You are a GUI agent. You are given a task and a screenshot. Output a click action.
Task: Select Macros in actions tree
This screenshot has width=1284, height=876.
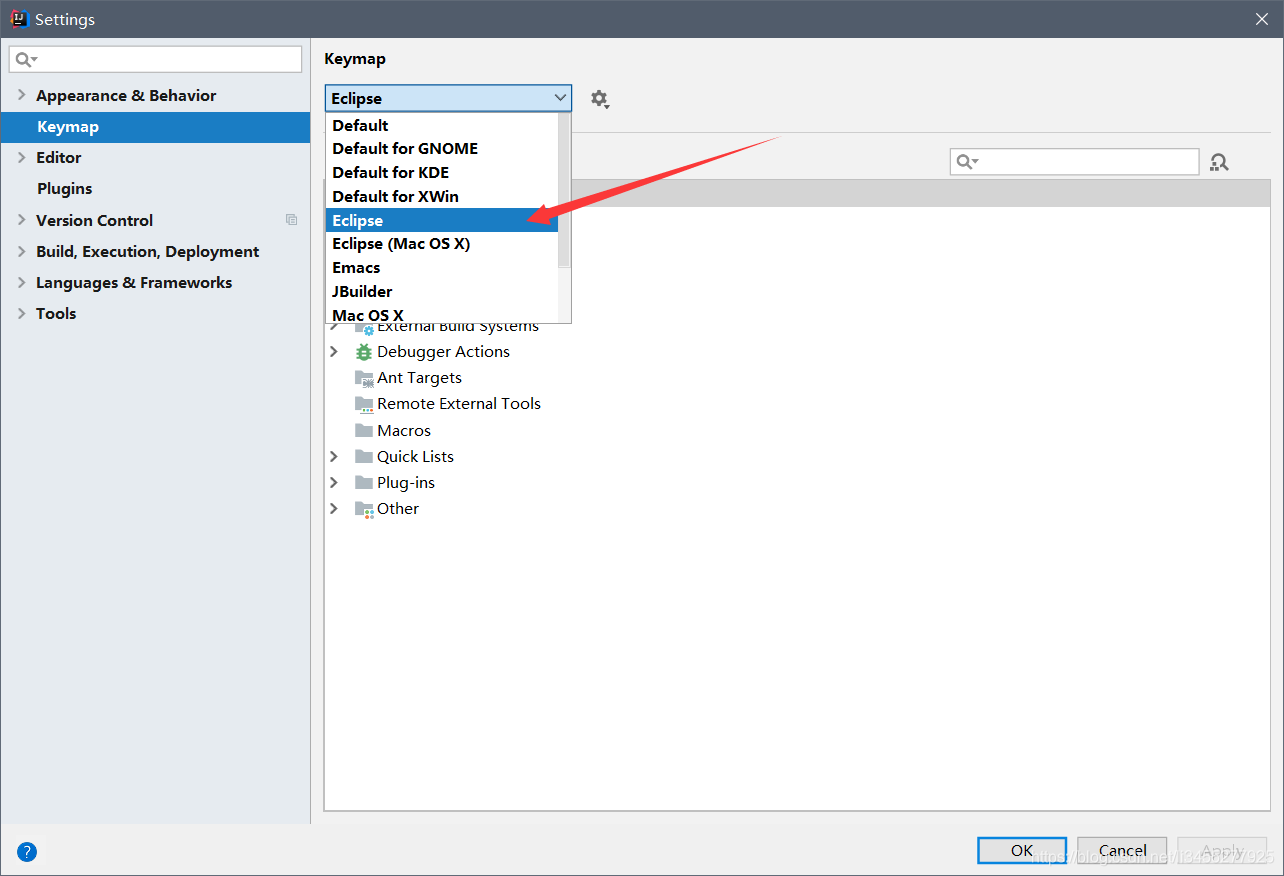tap(404, 430)
